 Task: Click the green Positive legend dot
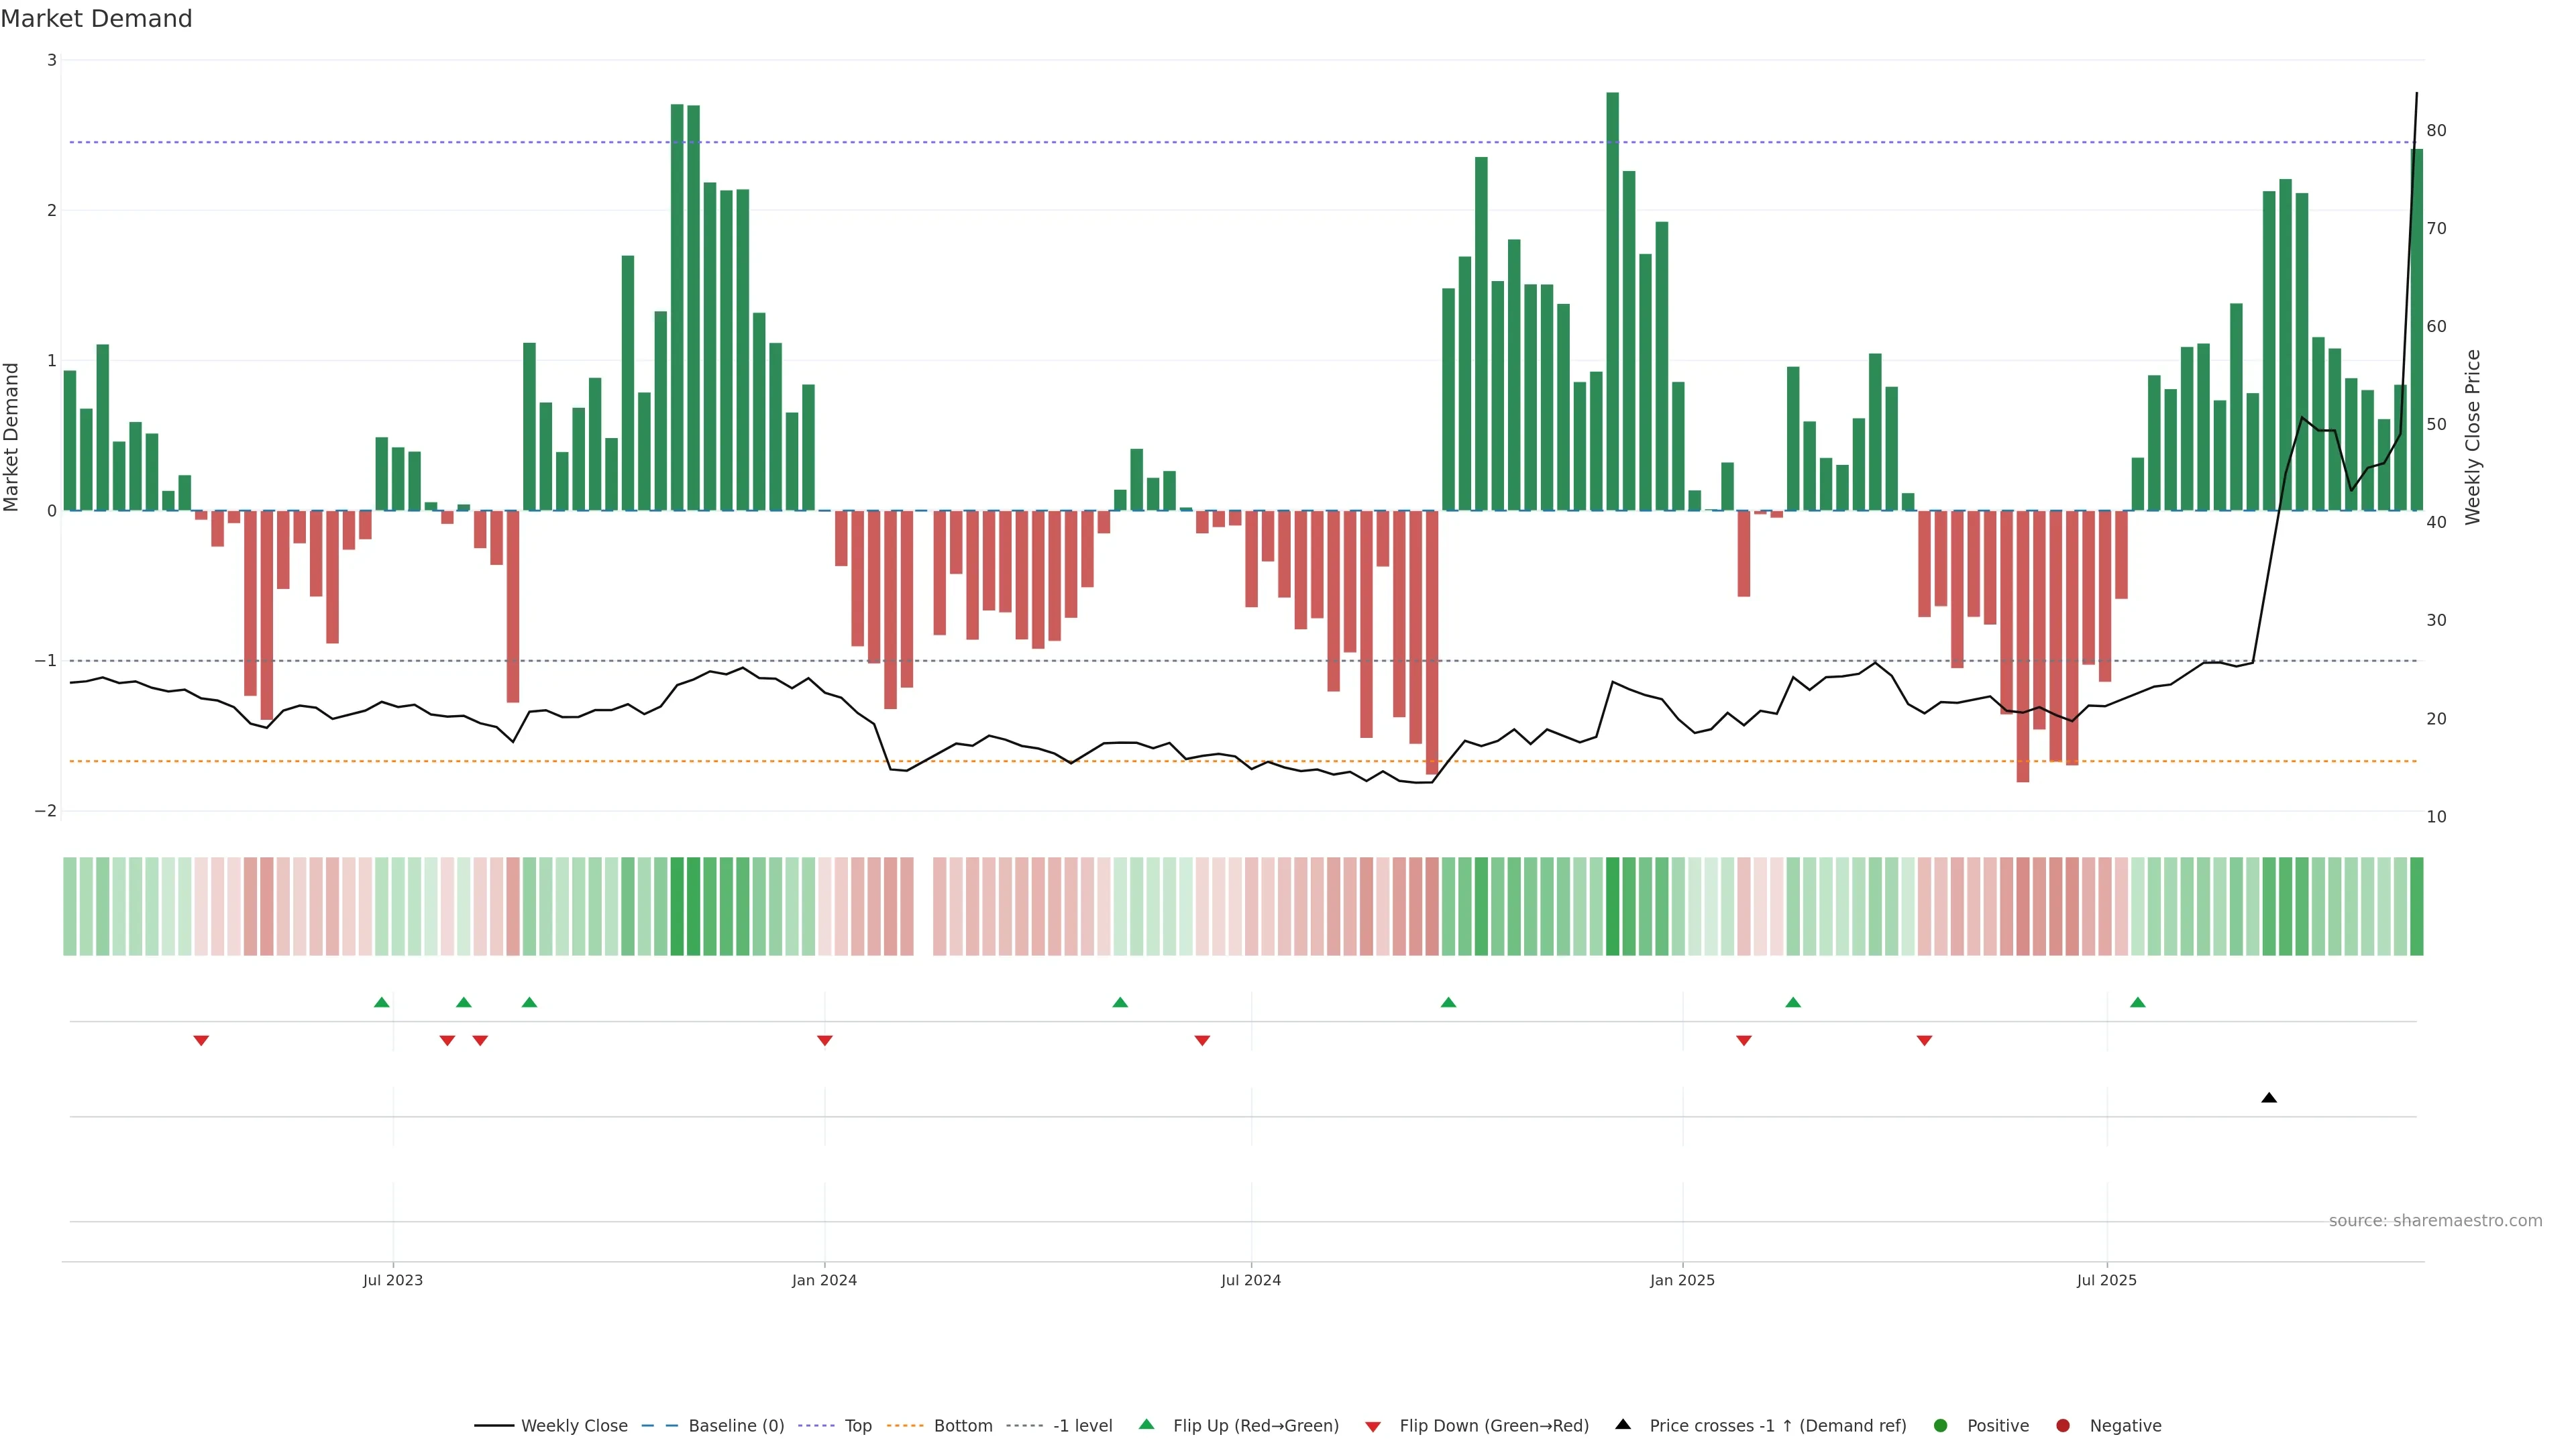(1941, 1425)
